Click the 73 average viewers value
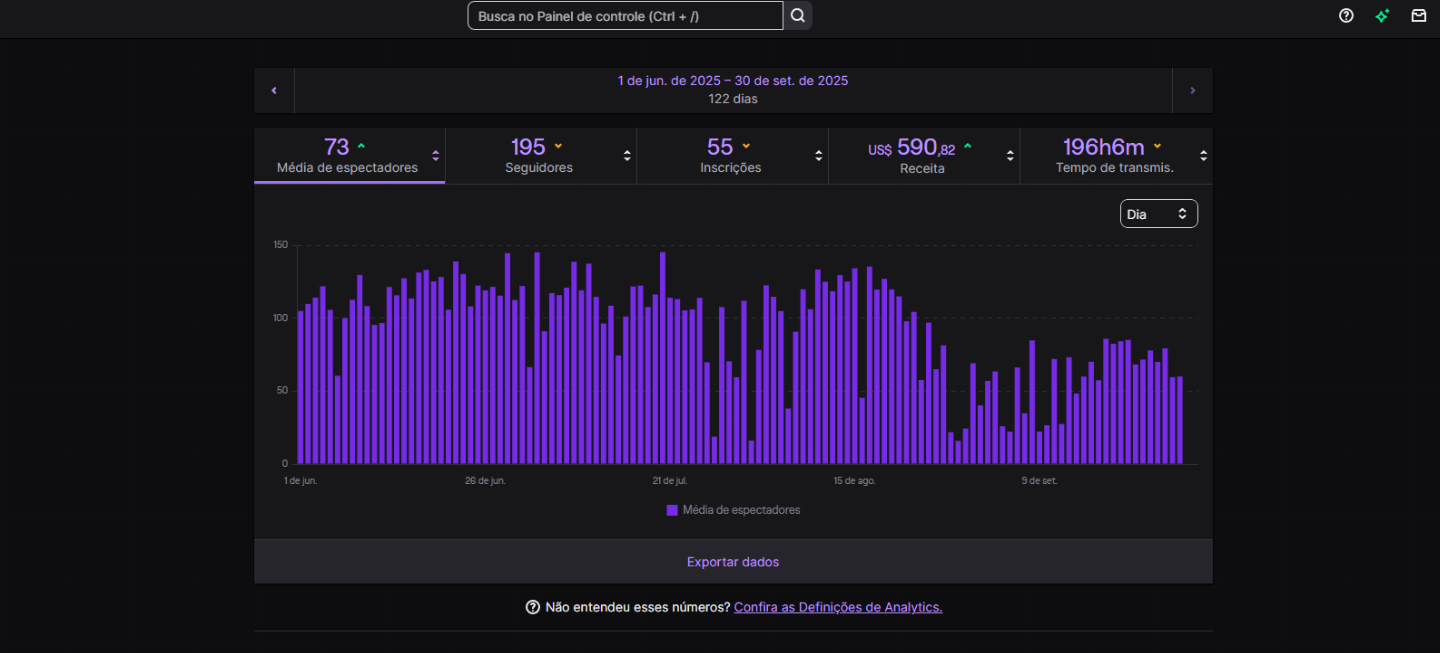This screenshot has height=653, width=1440. 336,147
